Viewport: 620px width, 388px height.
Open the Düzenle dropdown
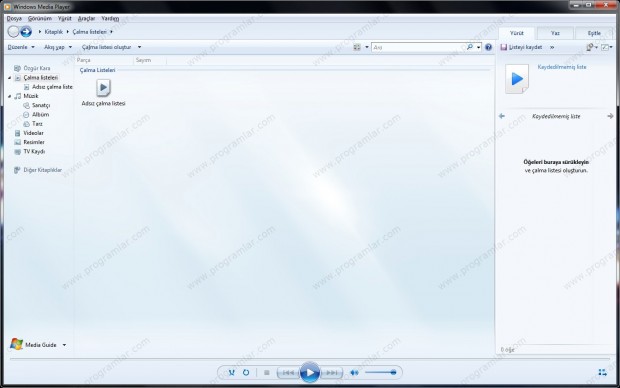21,47
